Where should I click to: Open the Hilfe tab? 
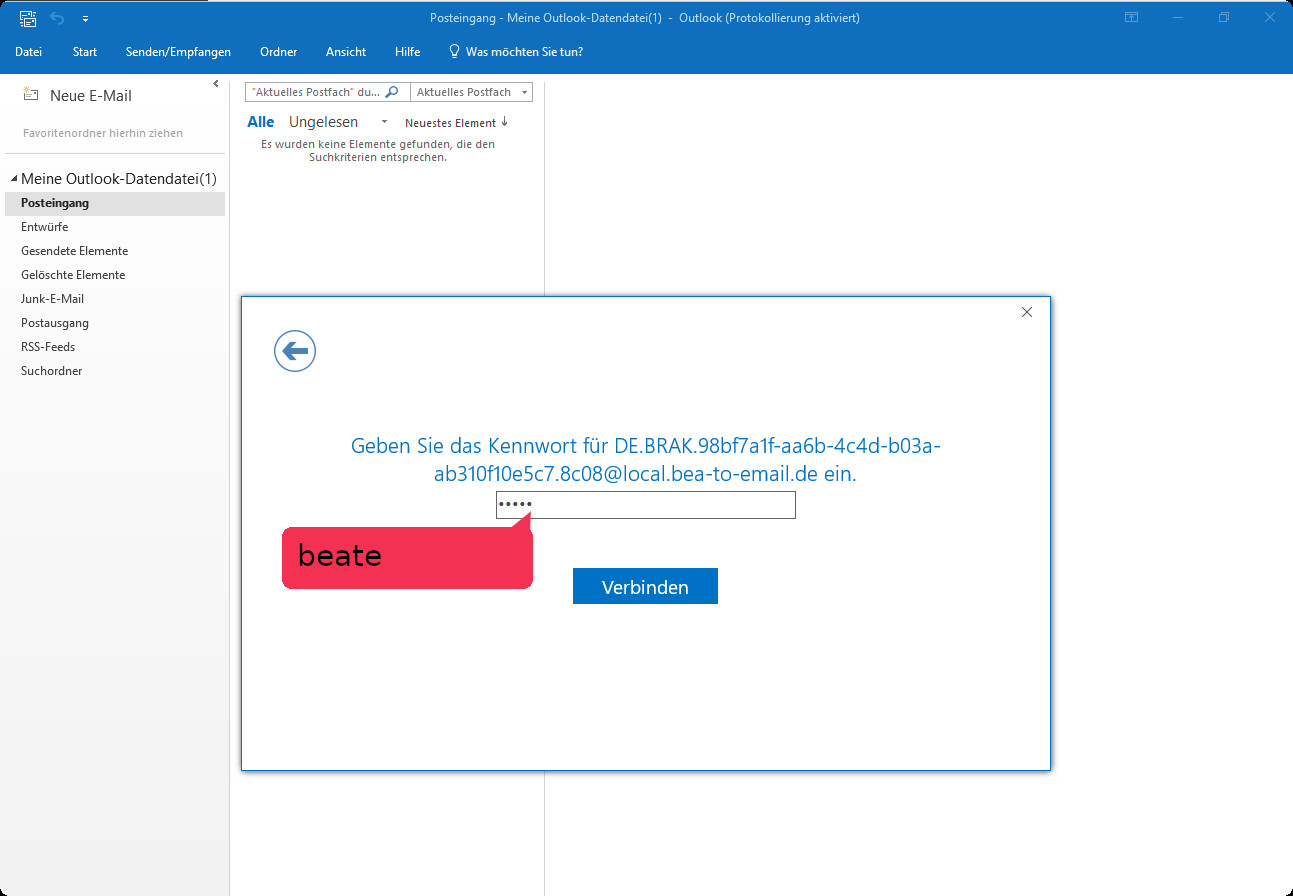point(408,52)
